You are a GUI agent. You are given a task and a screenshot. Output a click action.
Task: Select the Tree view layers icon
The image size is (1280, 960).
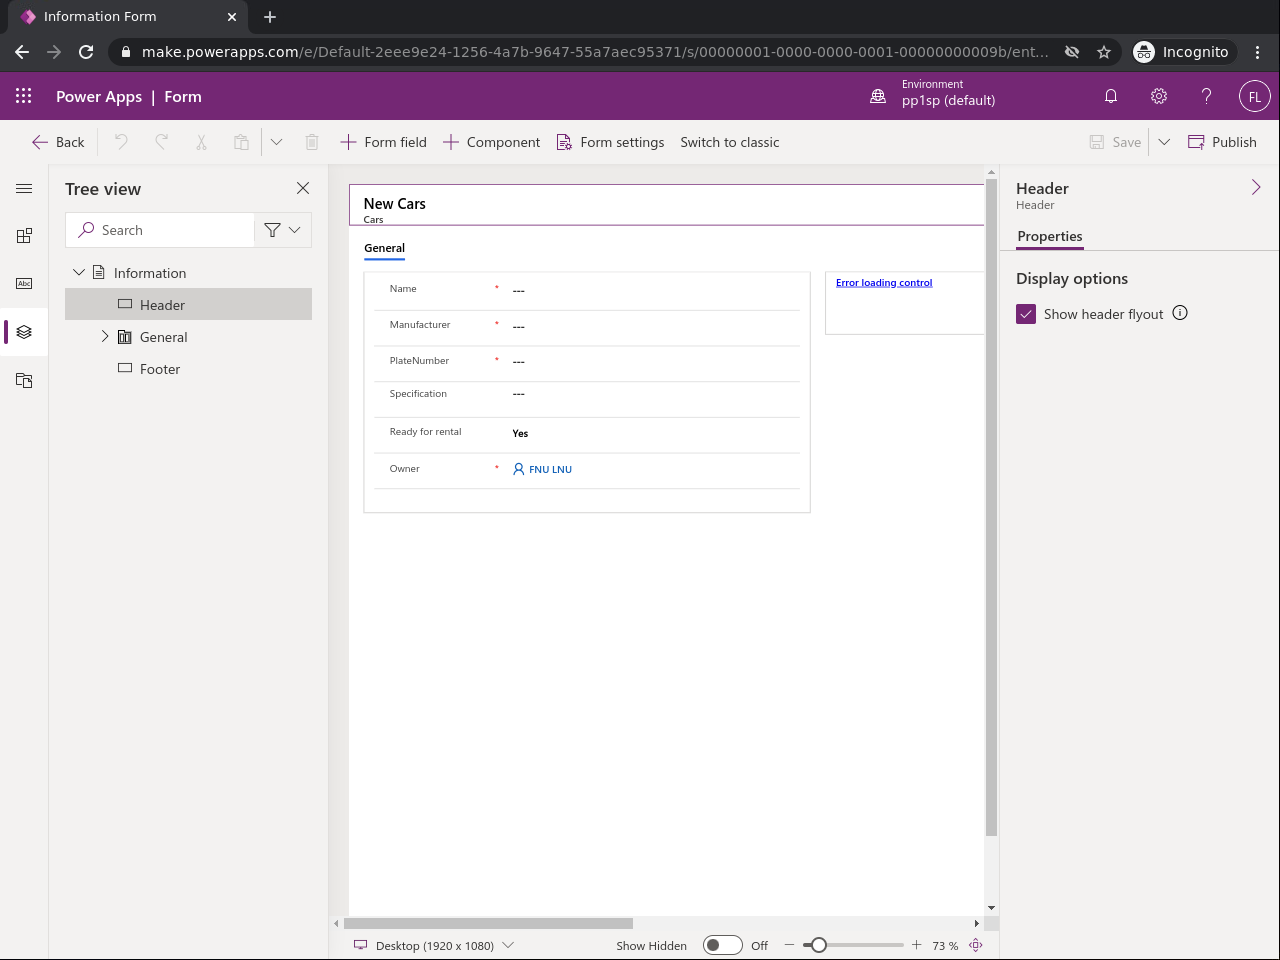[24, 332]
